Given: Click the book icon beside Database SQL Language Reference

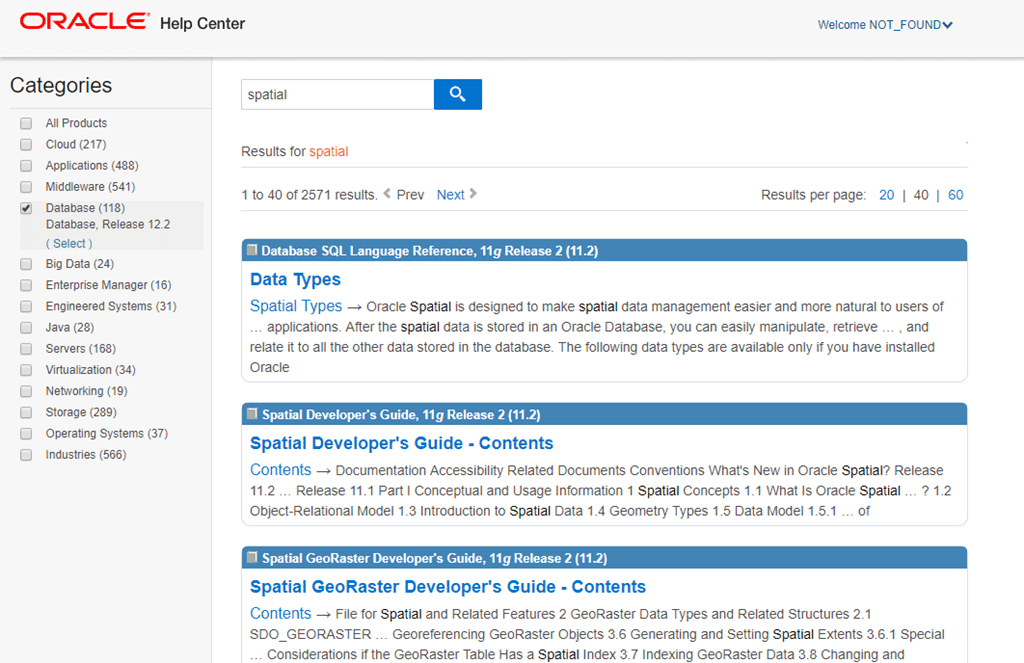Looking at the screenshot, I should point(252,250).
